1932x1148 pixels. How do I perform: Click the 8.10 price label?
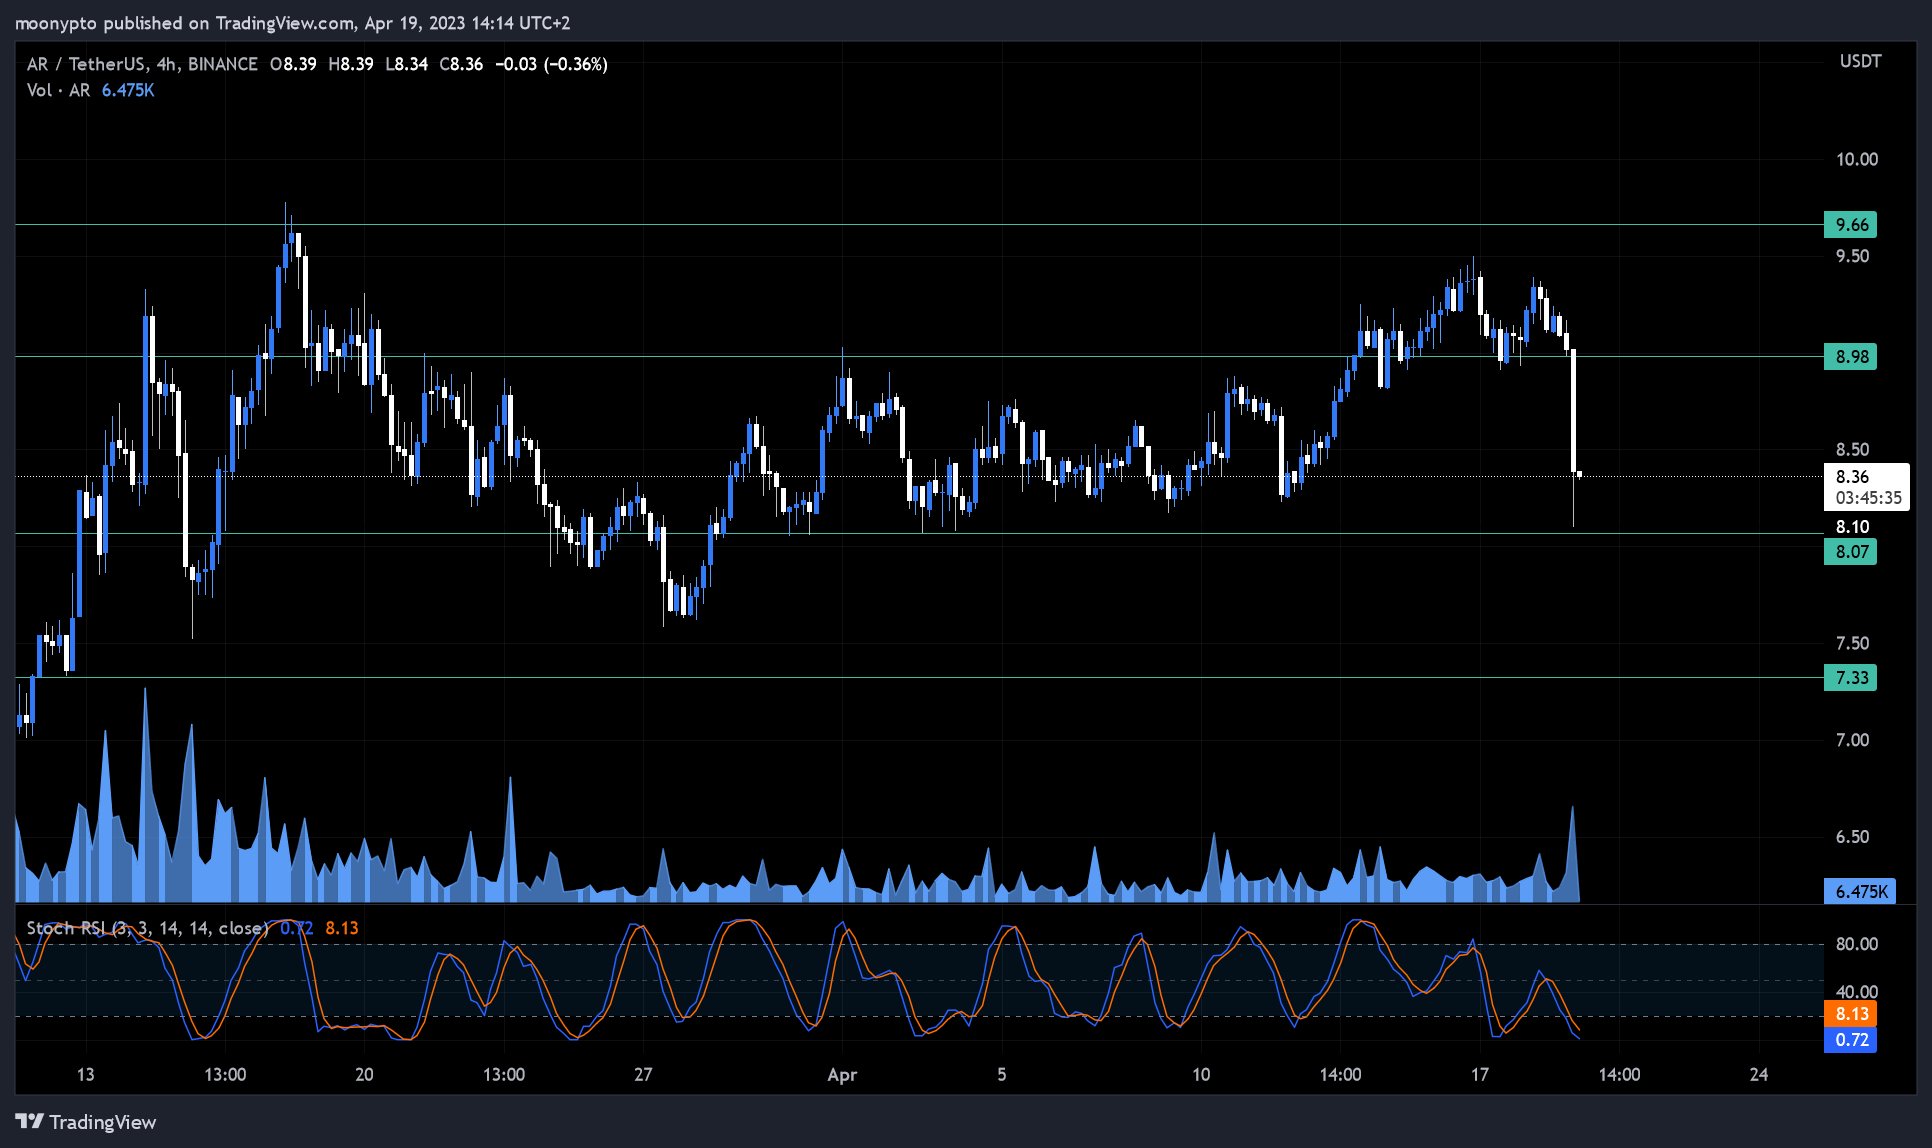point(1852,527)
